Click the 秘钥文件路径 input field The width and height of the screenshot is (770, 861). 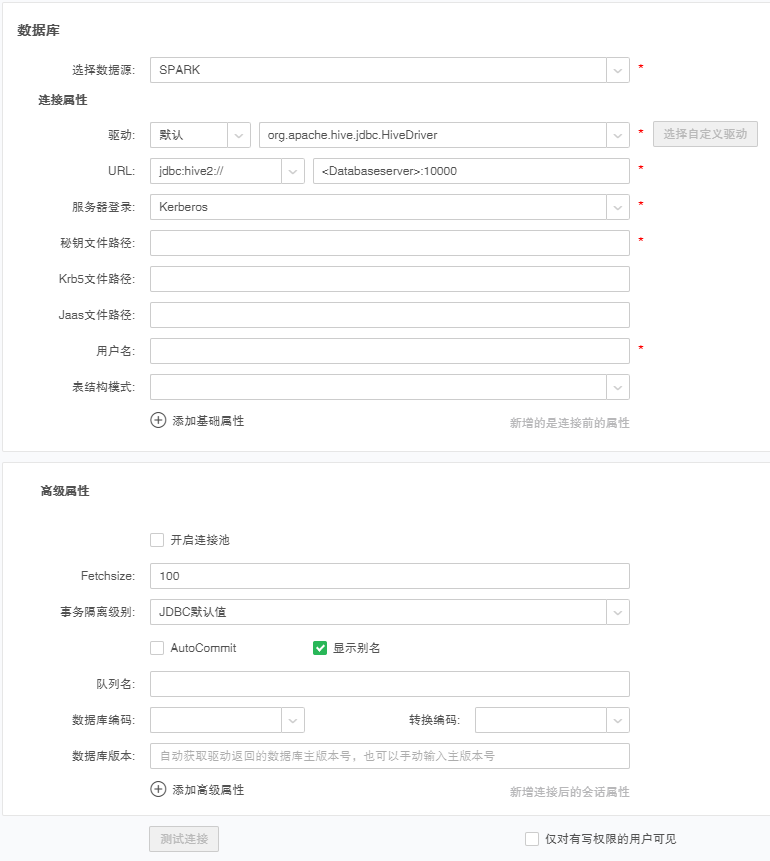389,243
